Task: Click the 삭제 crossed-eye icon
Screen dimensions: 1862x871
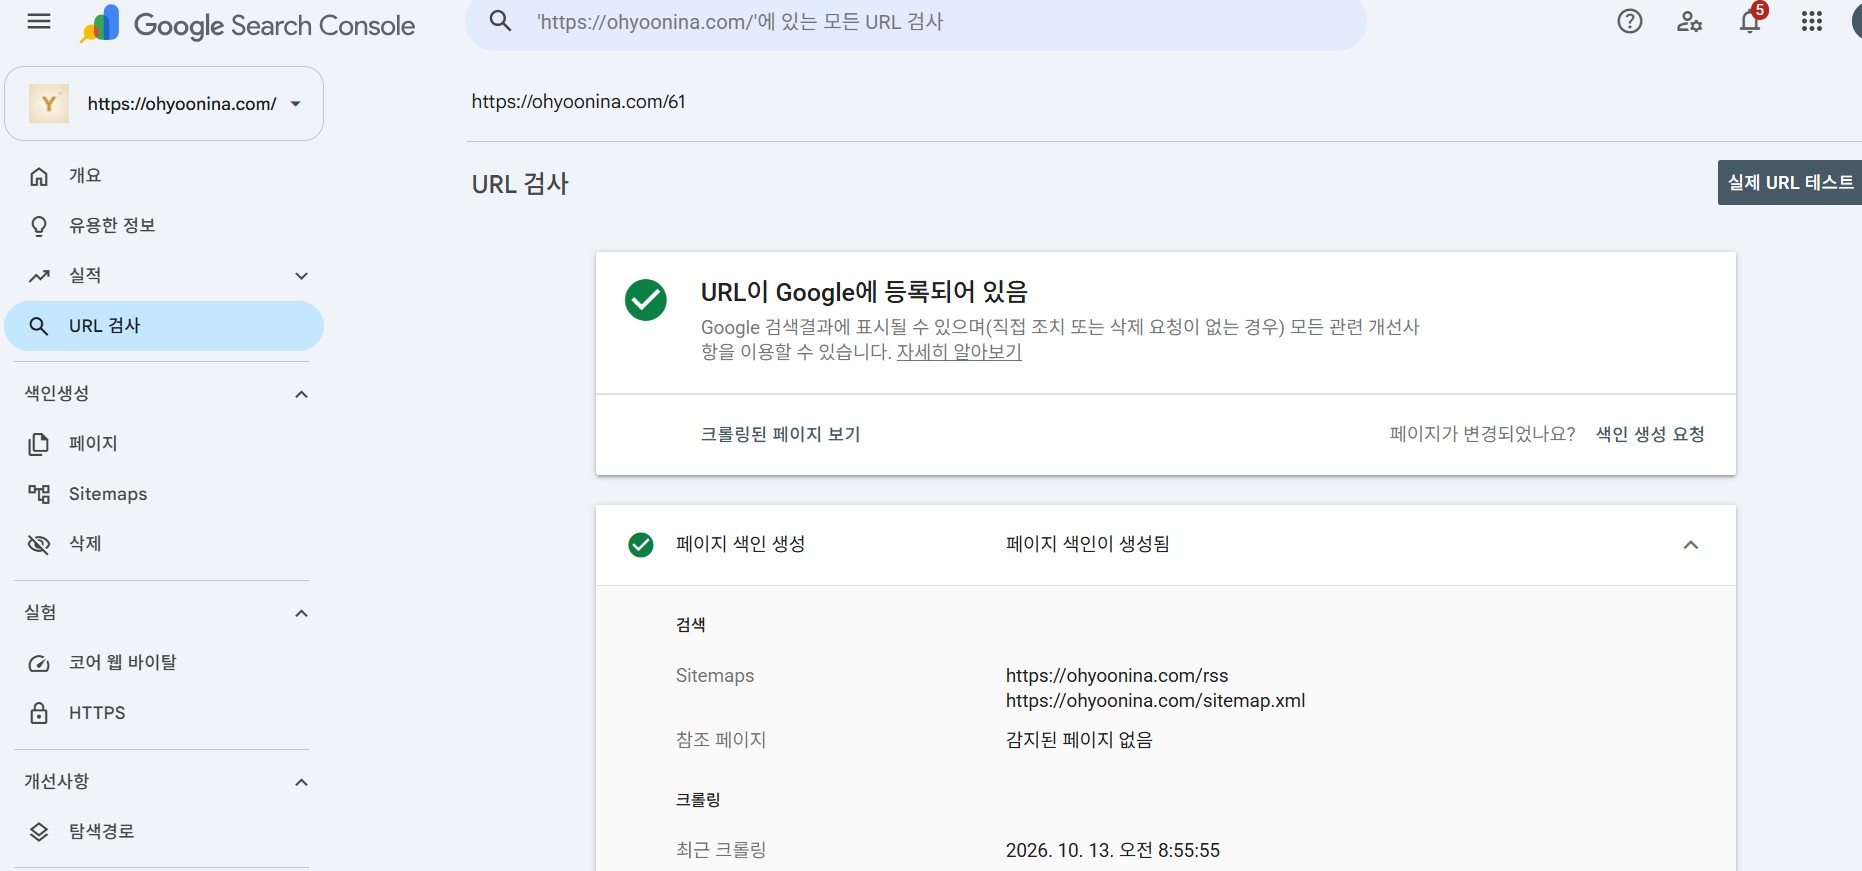Action: click(39, 544)
